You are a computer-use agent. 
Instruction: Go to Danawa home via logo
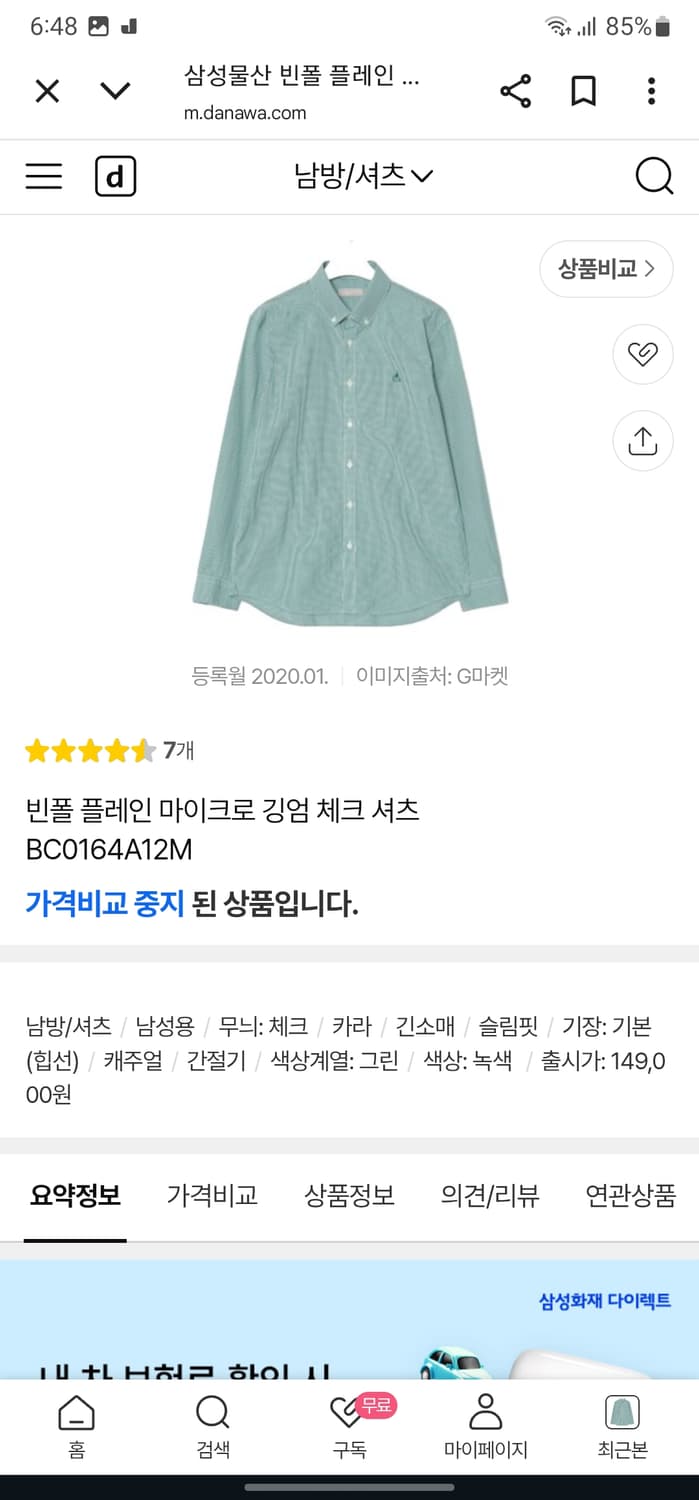115,177
